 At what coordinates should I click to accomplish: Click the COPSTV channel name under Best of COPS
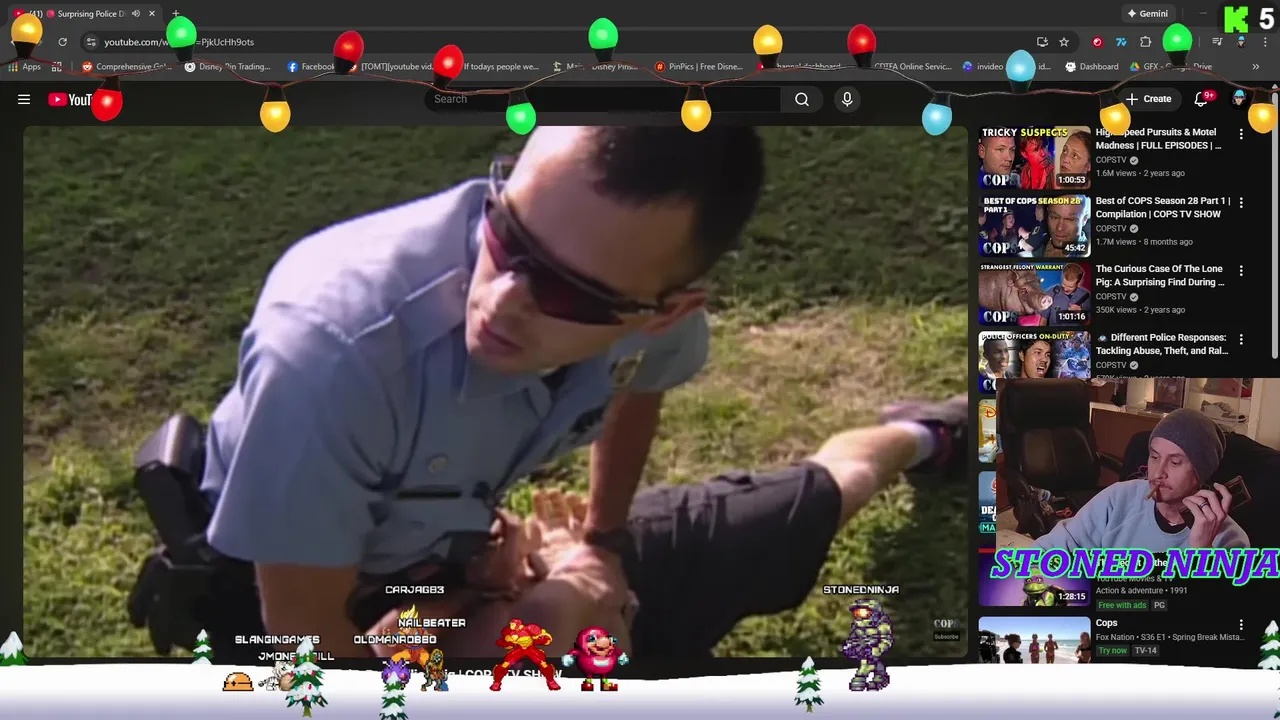1111,228
